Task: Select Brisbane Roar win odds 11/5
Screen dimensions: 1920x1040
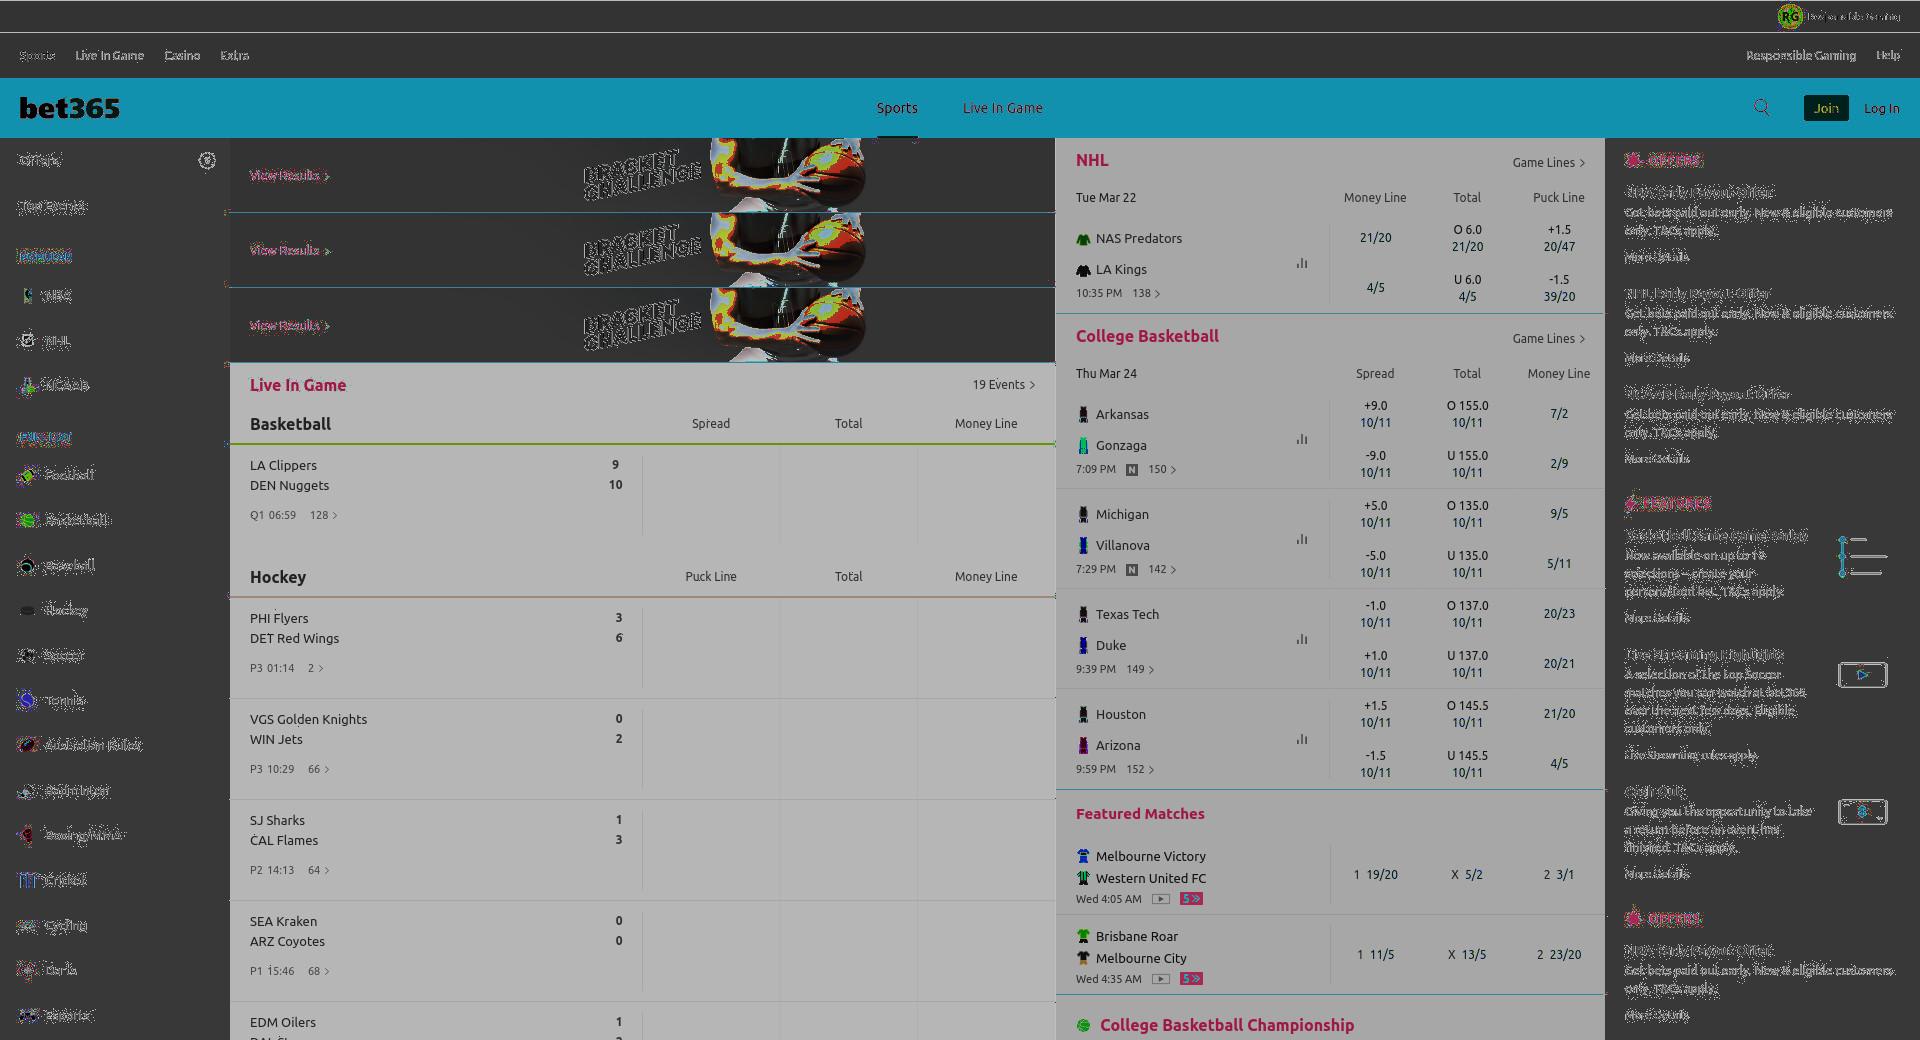Action: 1375,955
